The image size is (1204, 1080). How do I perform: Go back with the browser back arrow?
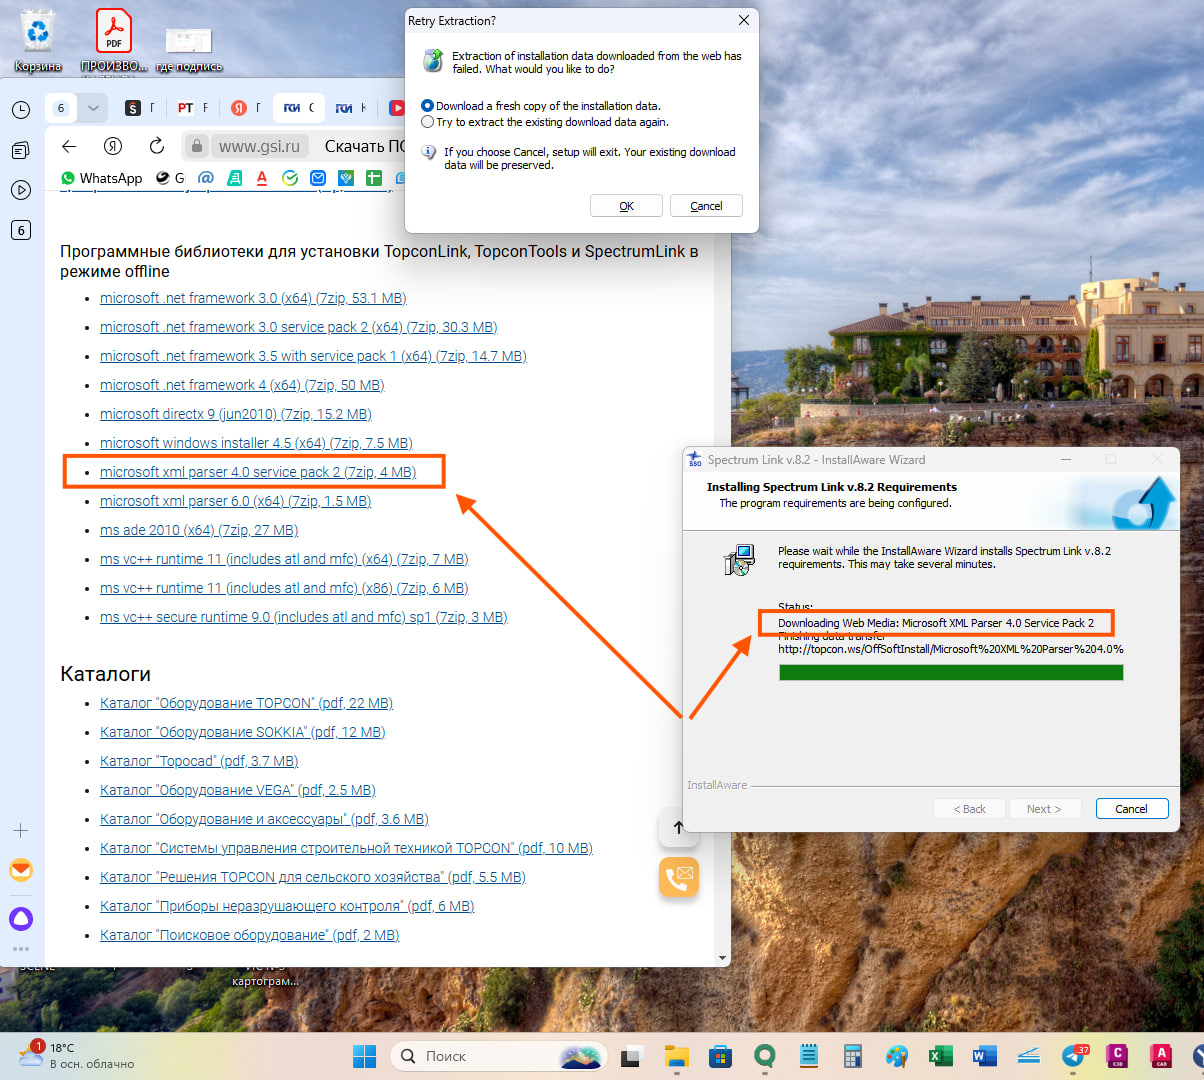pos(69,146)
